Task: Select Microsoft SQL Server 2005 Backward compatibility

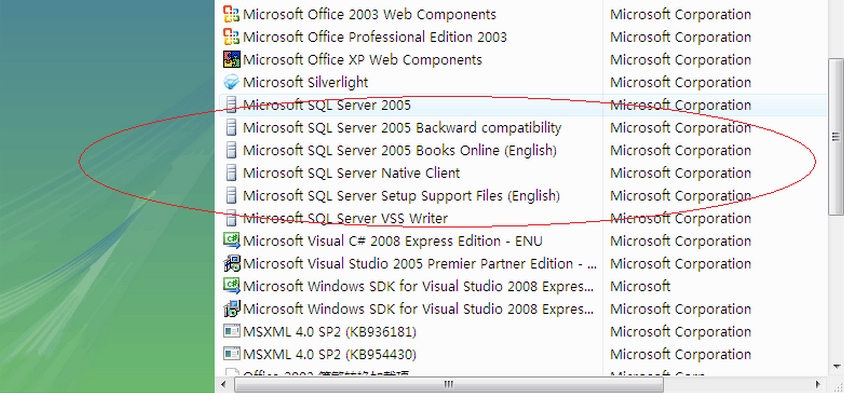Action: click(x=402, y=128)
